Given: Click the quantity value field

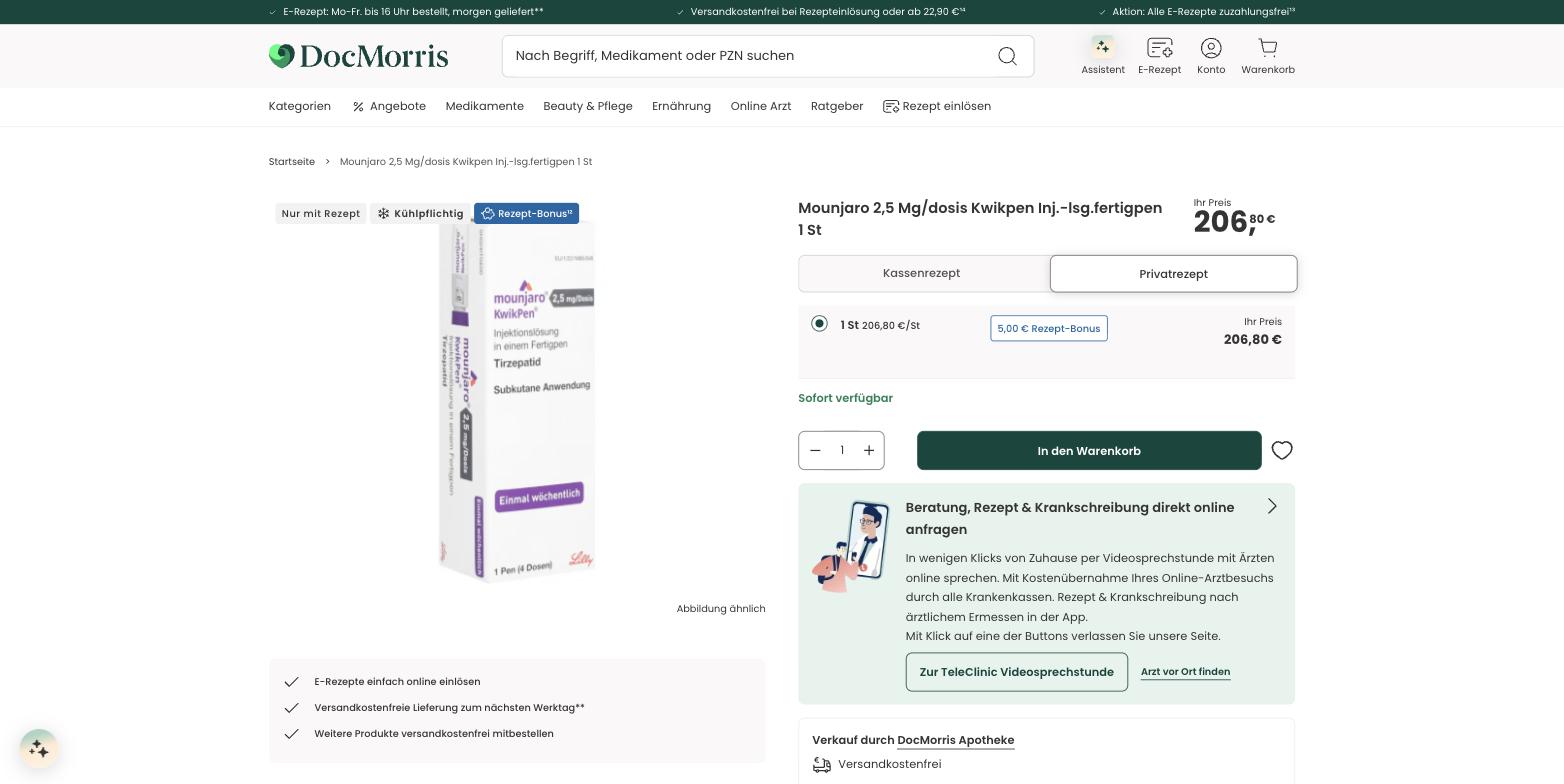Looking at the screenshot, I should tap(842, 451).
